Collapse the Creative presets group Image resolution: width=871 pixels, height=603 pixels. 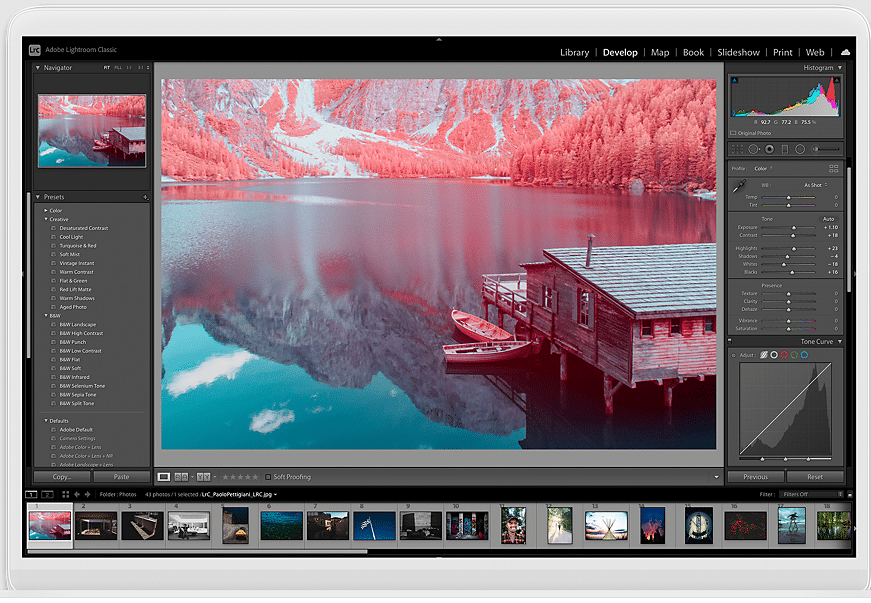pos(46,219)
